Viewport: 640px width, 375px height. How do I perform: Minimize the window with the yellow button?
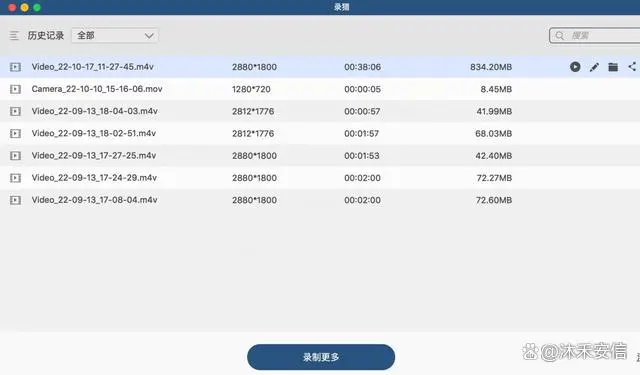click(x=24, y=7)
